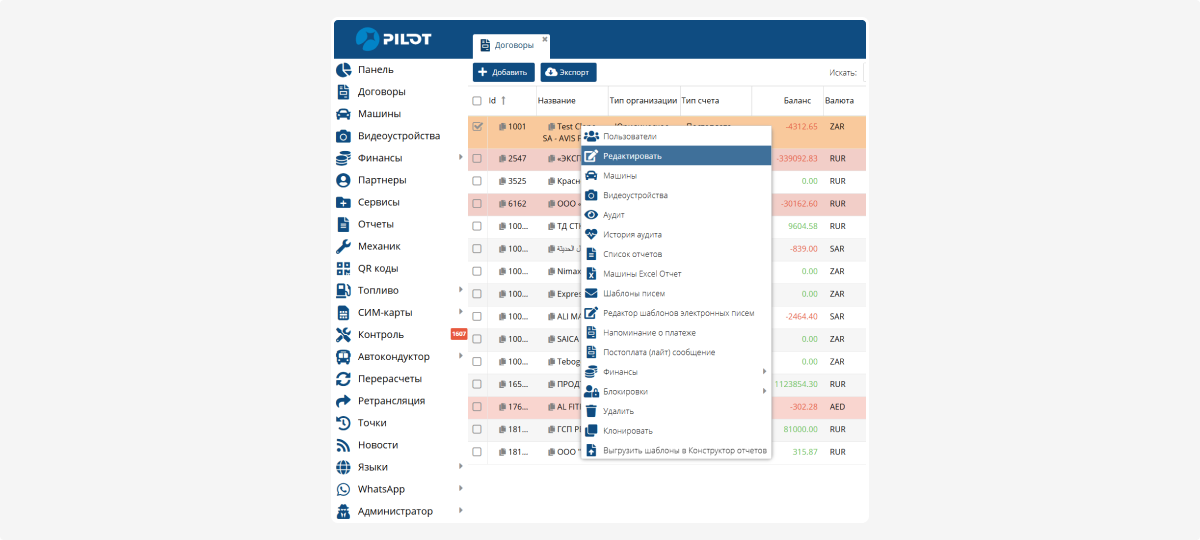Click the Видеоустройства camera icon in sidebar

click(x=343, y=136)
